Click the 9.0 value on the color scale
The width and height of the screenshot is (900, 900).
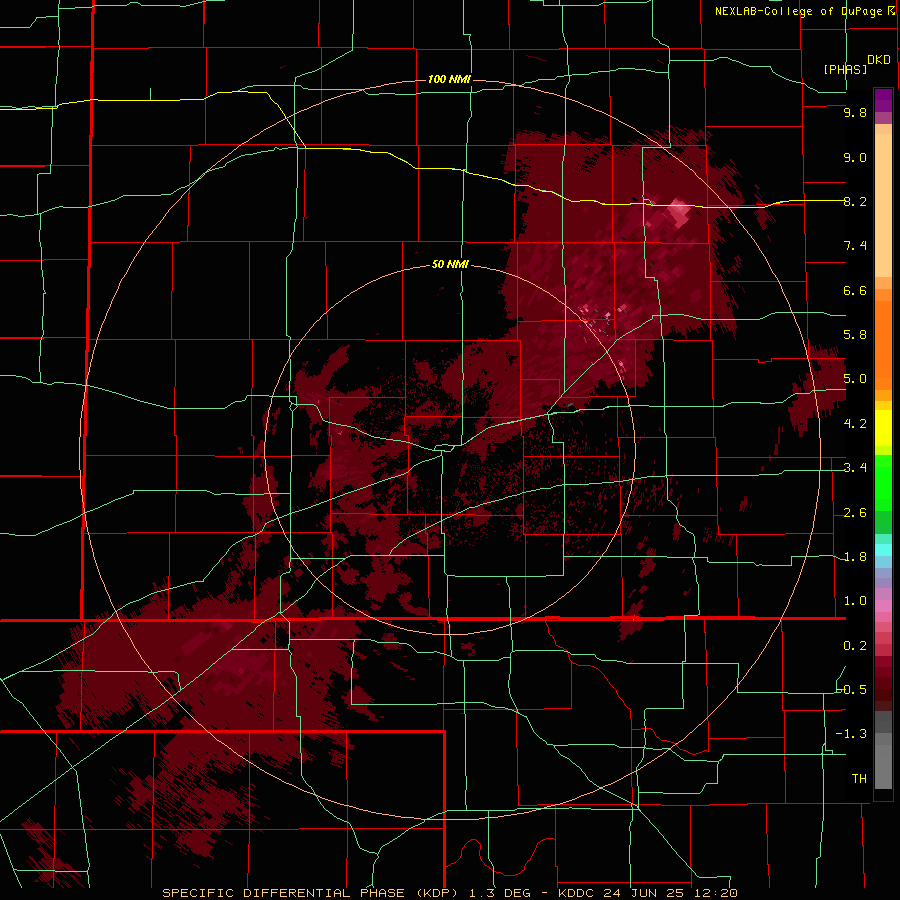click(x=855, y=157)
